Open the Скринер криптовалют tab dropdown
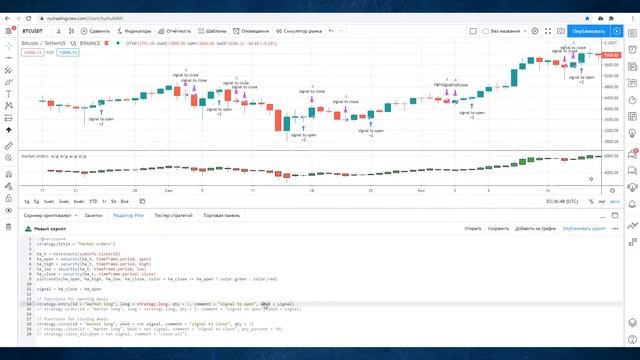Viewport: 640px width, 360px height. (50, 216)
